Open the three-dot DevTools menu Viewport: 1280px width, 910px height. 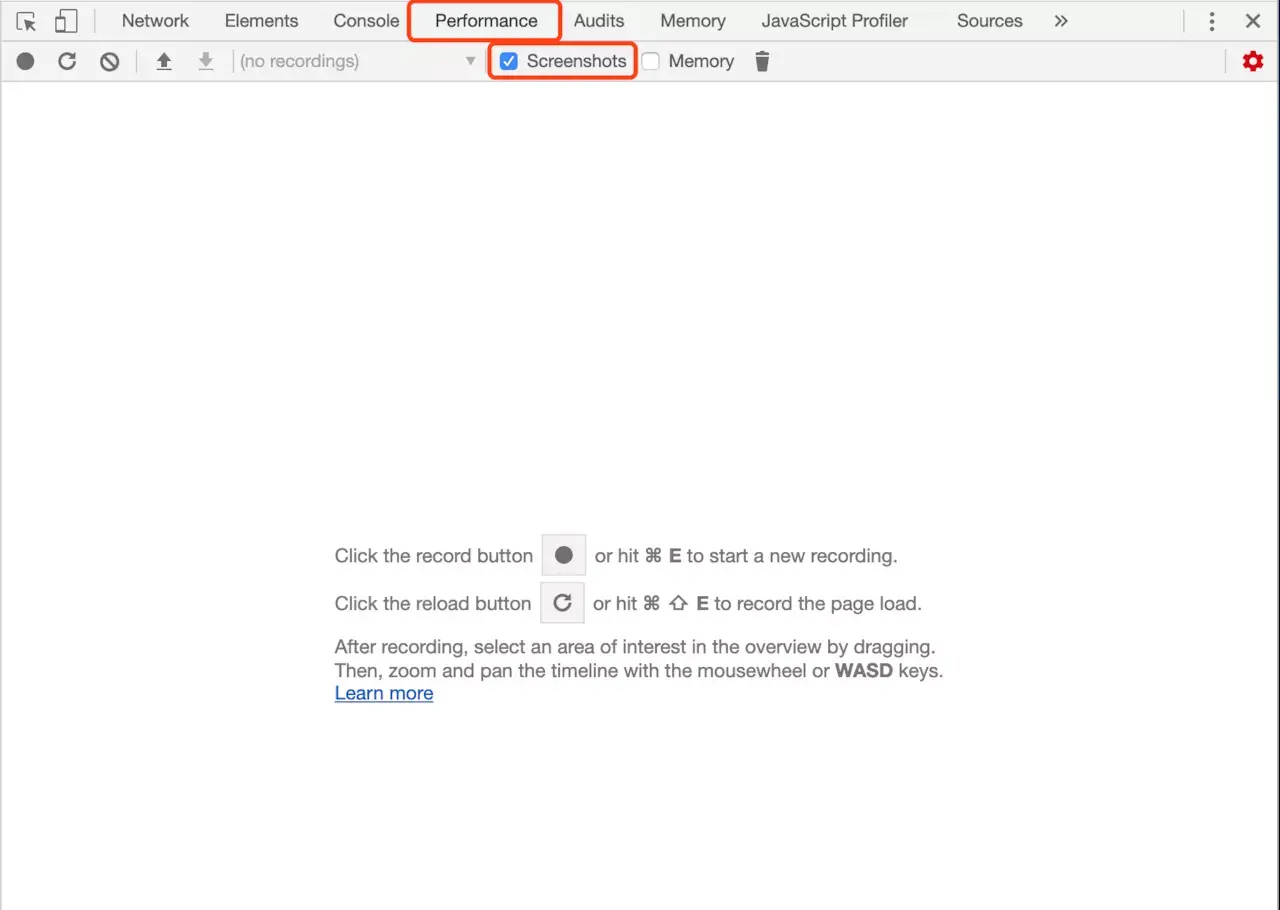pos(1212,21)
